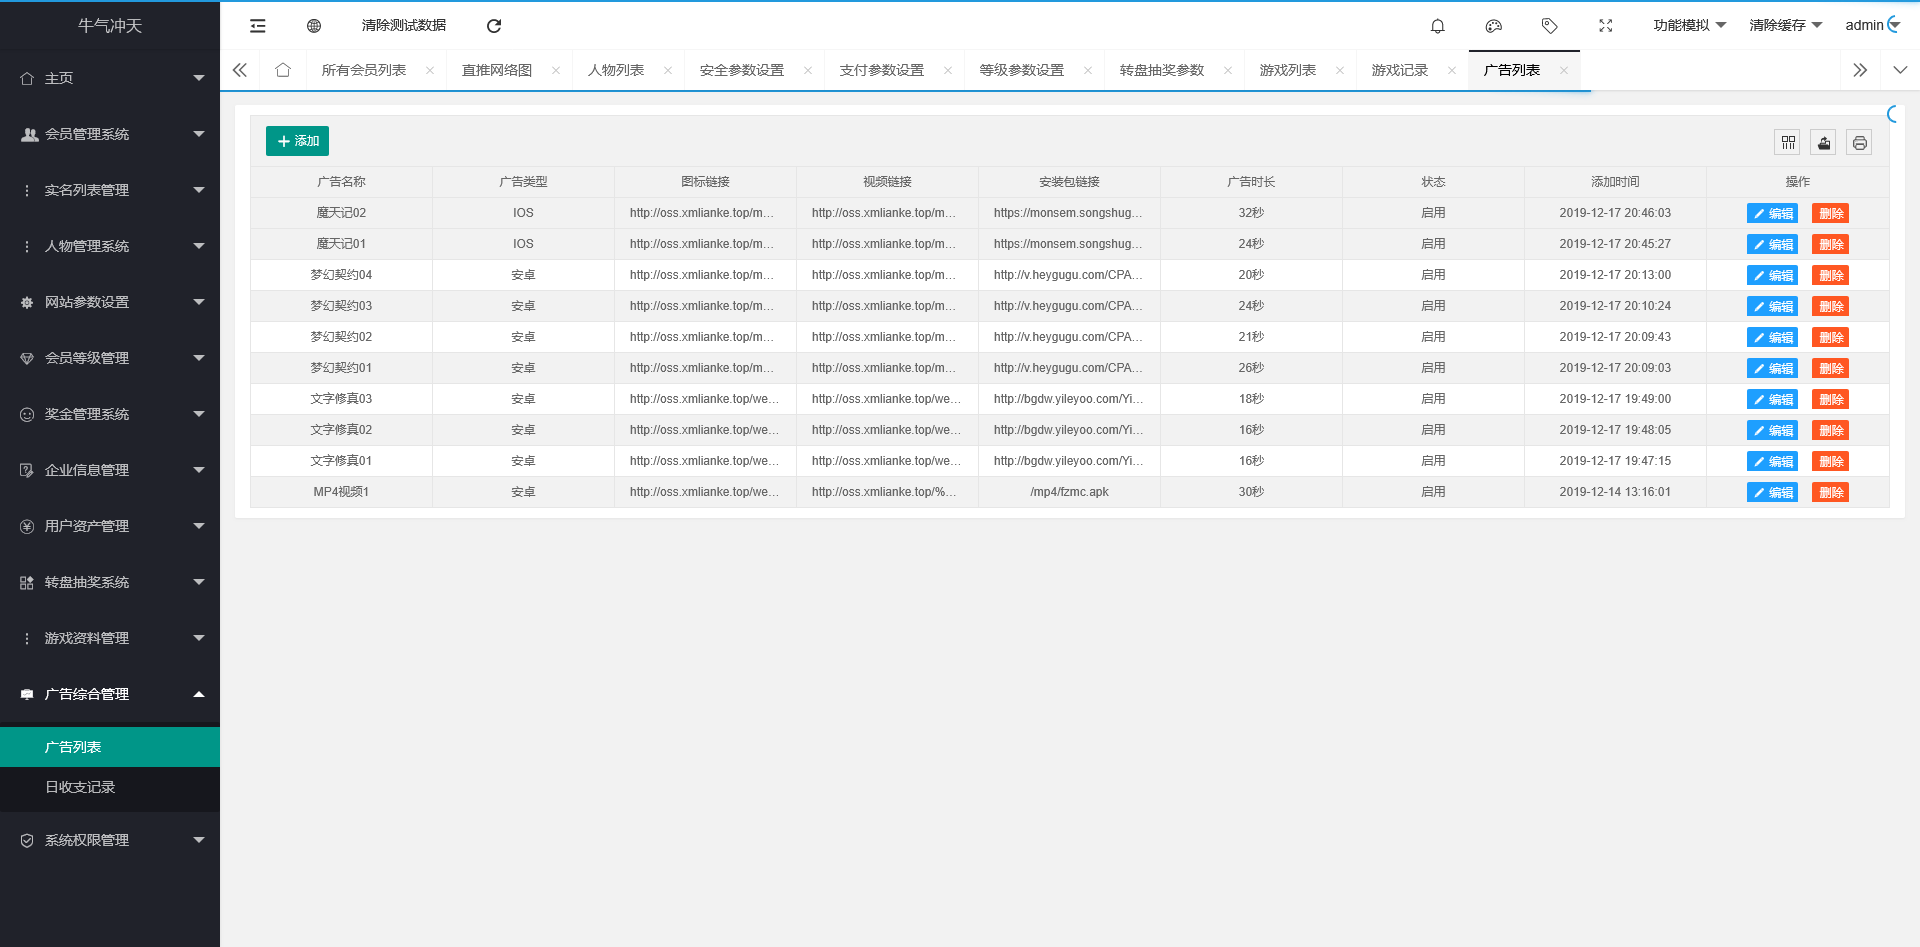The width and height of the screenshot is (1920, 947).
Task: Expand 奖金管理系统 in the sidebar
Action: point(110,414)
